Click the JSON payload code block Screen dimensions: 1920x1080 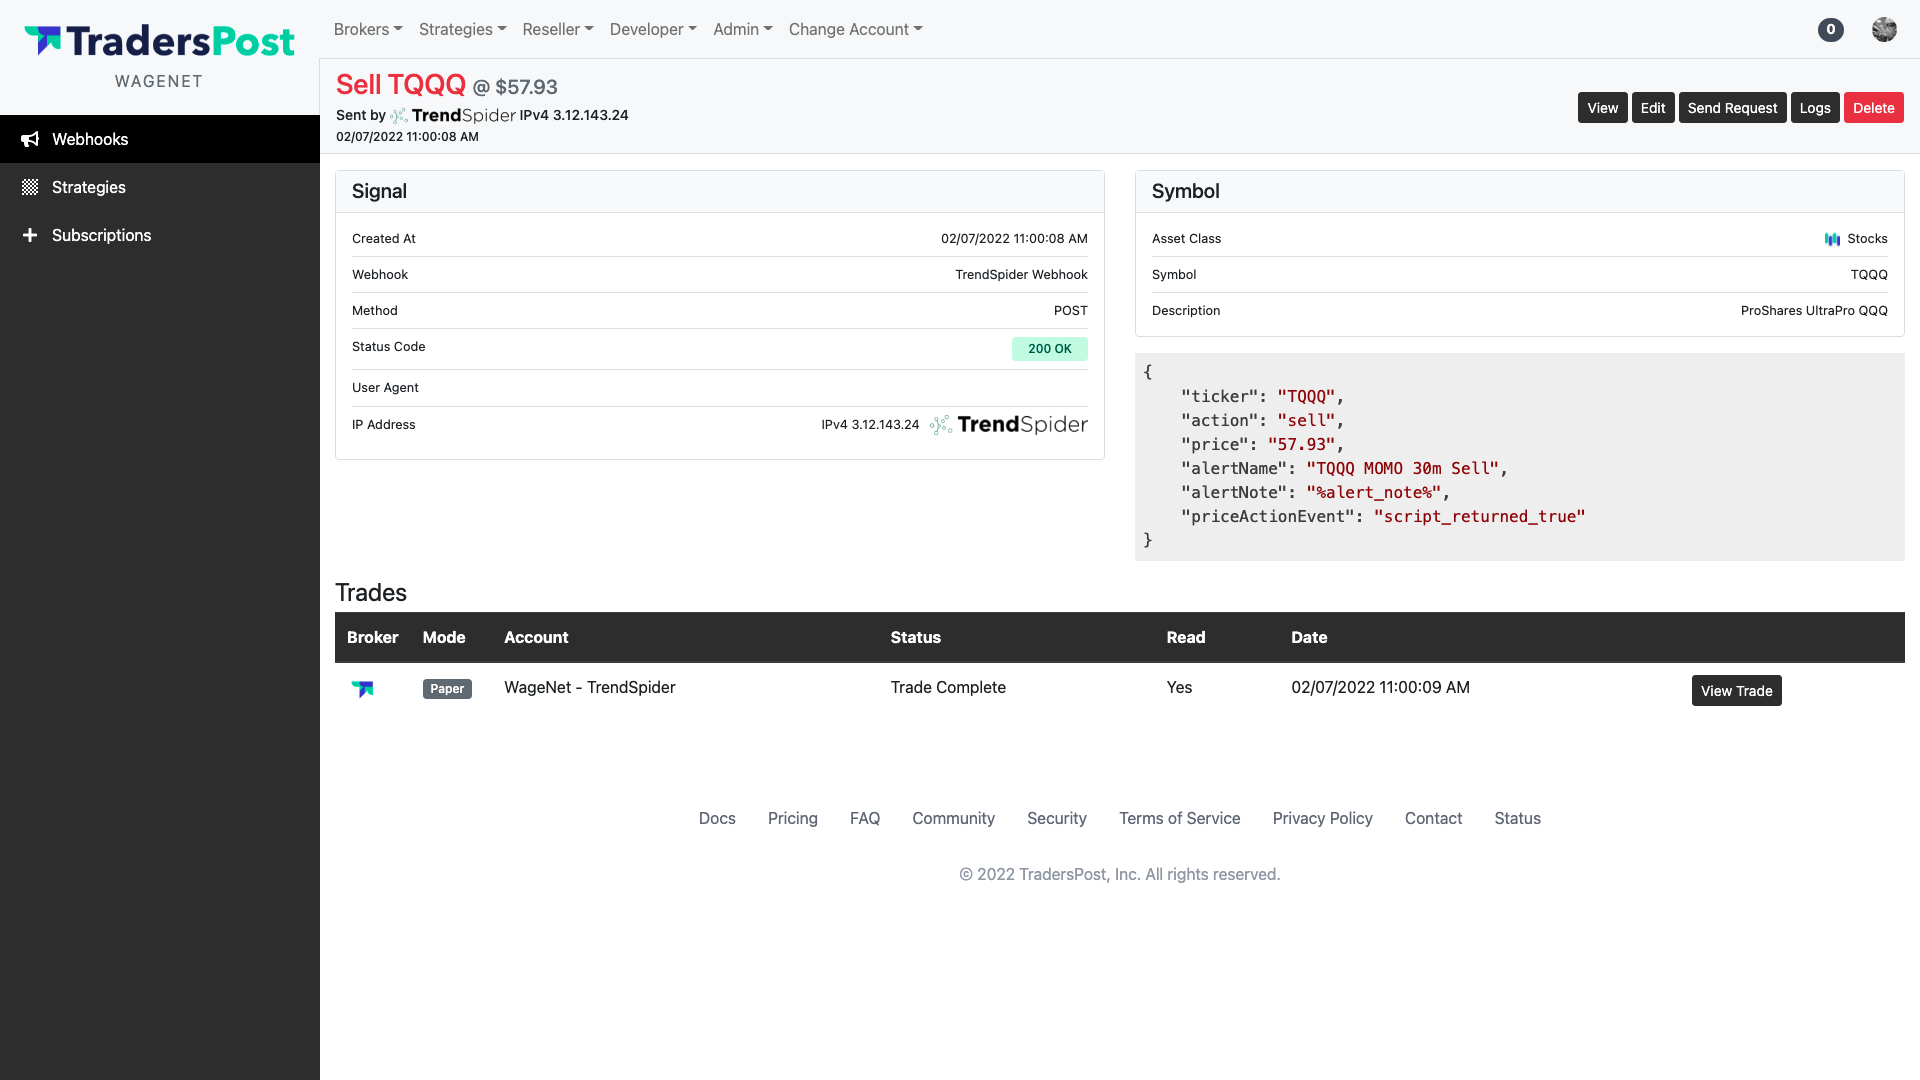tap(1519, 456)
